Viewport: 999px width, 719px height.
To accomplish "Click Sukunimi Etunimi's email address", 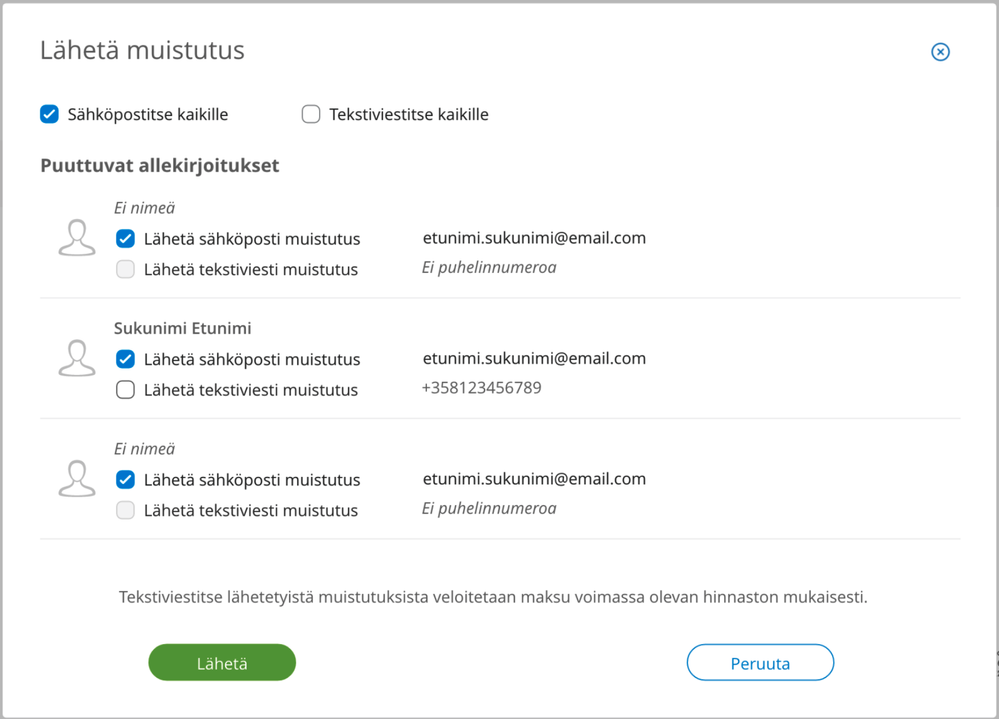I will (x=534, y=358).
